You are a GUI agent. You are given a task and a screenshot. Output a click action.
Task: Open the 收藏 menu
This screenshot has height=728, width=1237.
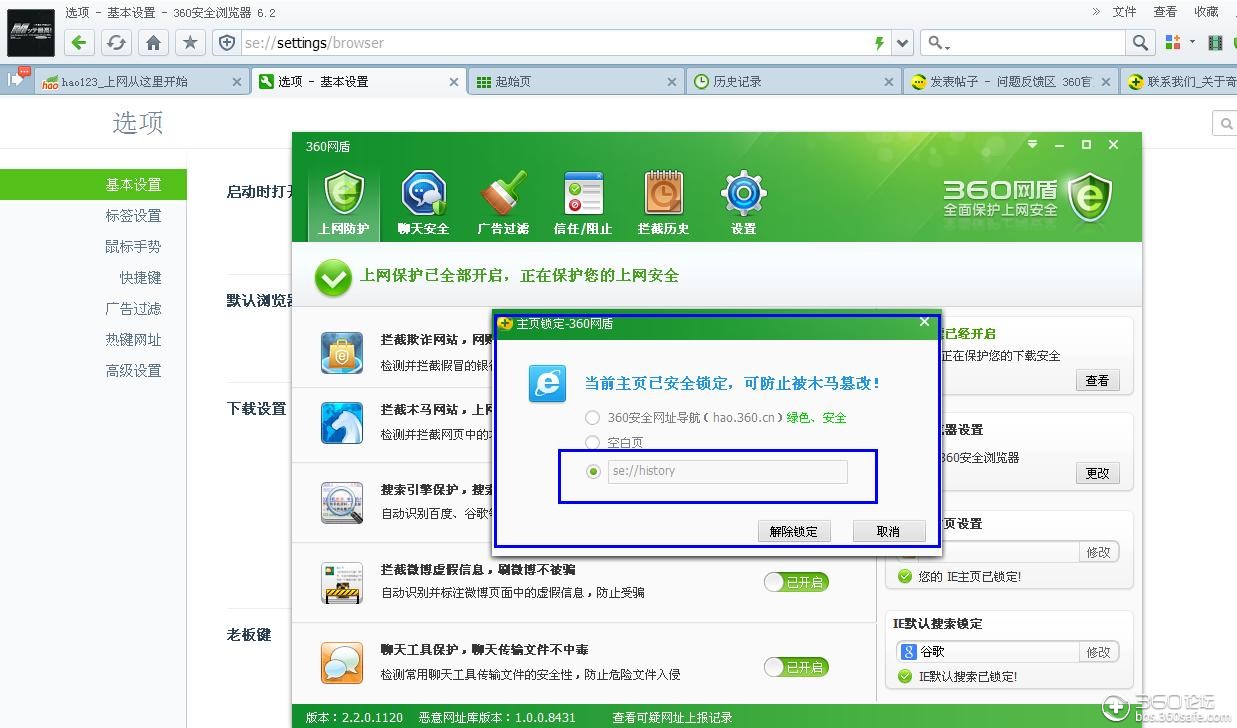(x=1206, y=12)
